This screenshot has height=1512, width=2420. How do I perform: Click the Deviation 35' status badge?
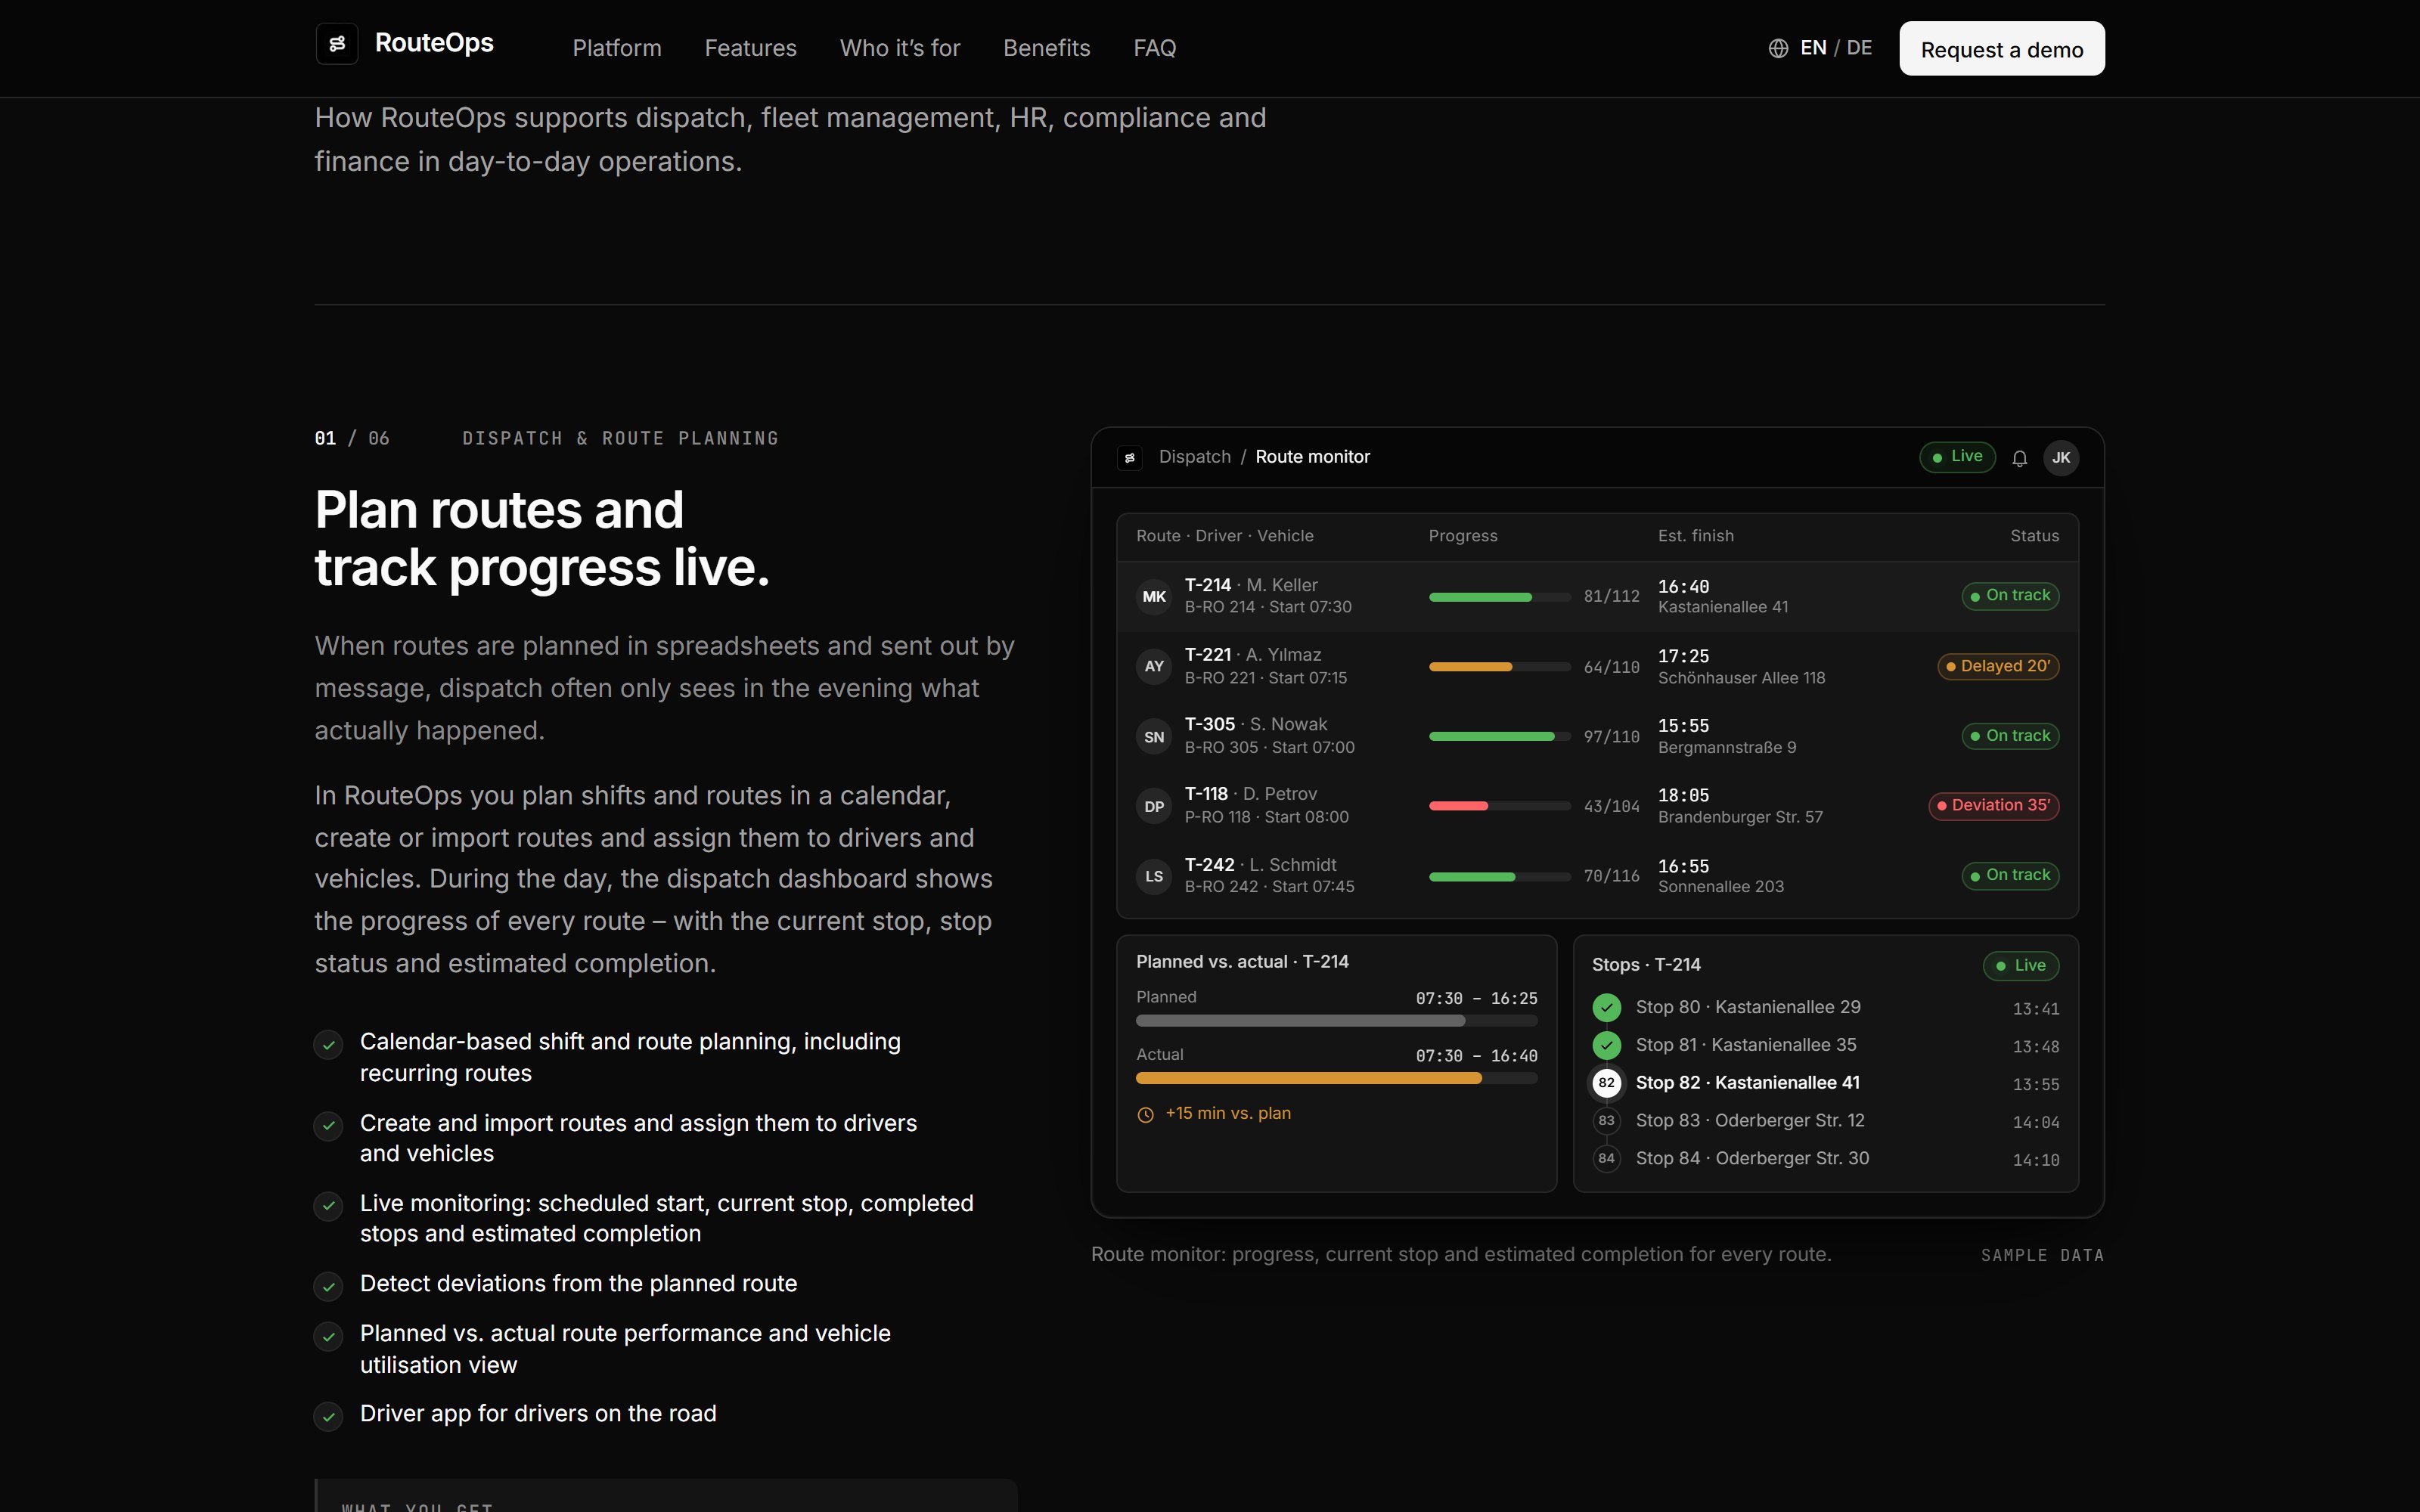[1994, 806]
